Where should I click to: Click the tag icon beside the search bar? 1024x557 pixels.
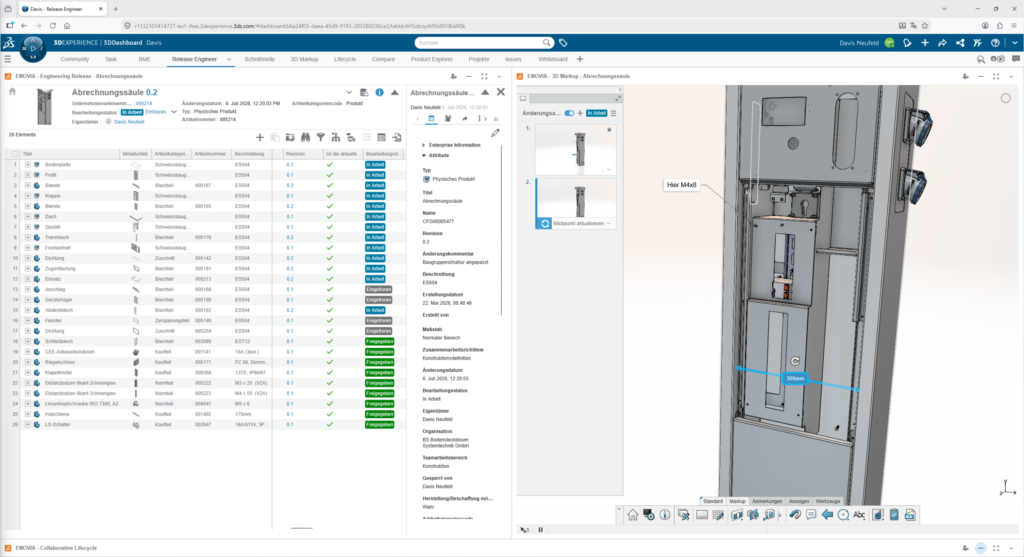click(x=564, y=43)
